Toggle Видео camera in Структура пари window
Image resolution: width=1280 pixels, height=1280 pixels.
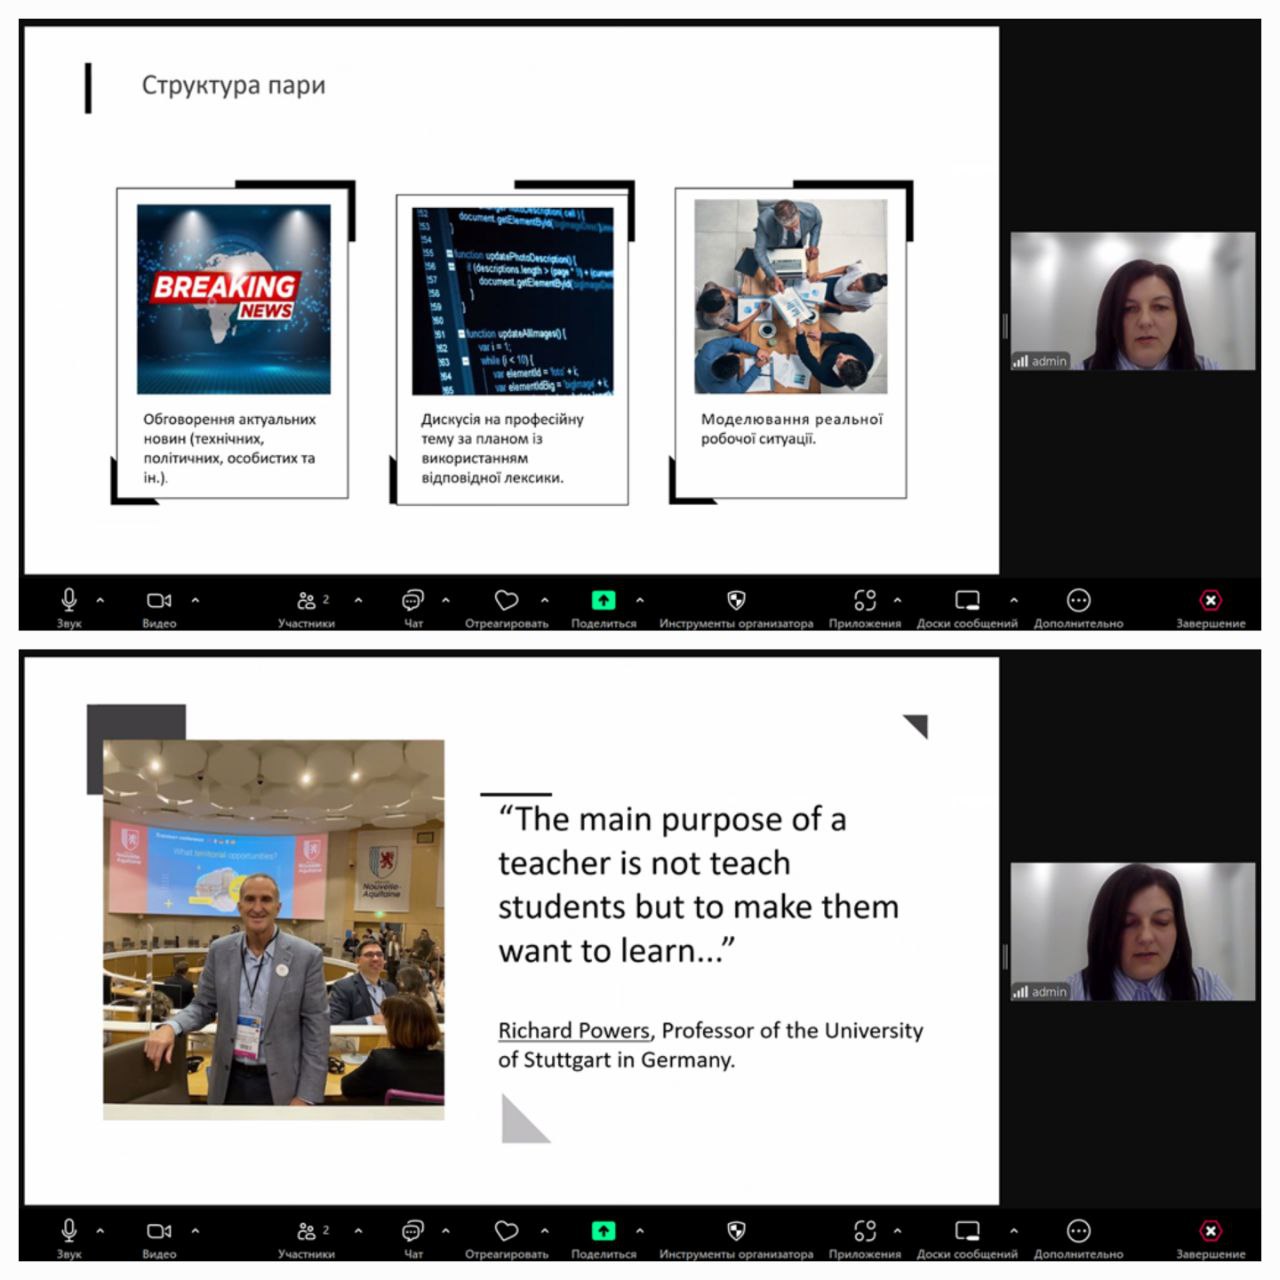point(159,607)
